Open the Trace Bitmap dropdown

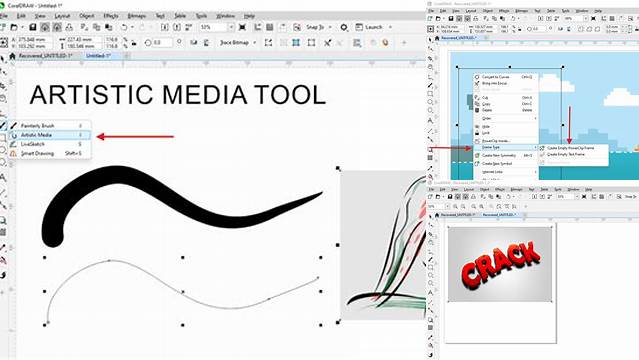click(x=255, y=42)
